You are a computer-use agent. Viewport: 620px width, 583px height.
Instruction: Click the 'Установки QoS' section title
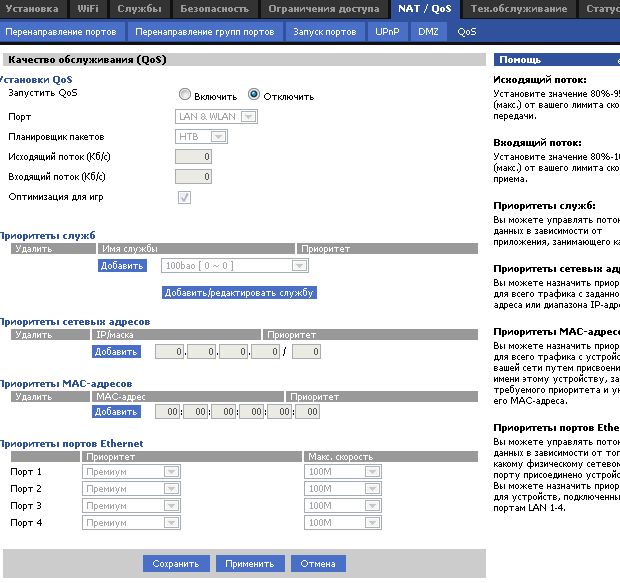tap(36, 80)
